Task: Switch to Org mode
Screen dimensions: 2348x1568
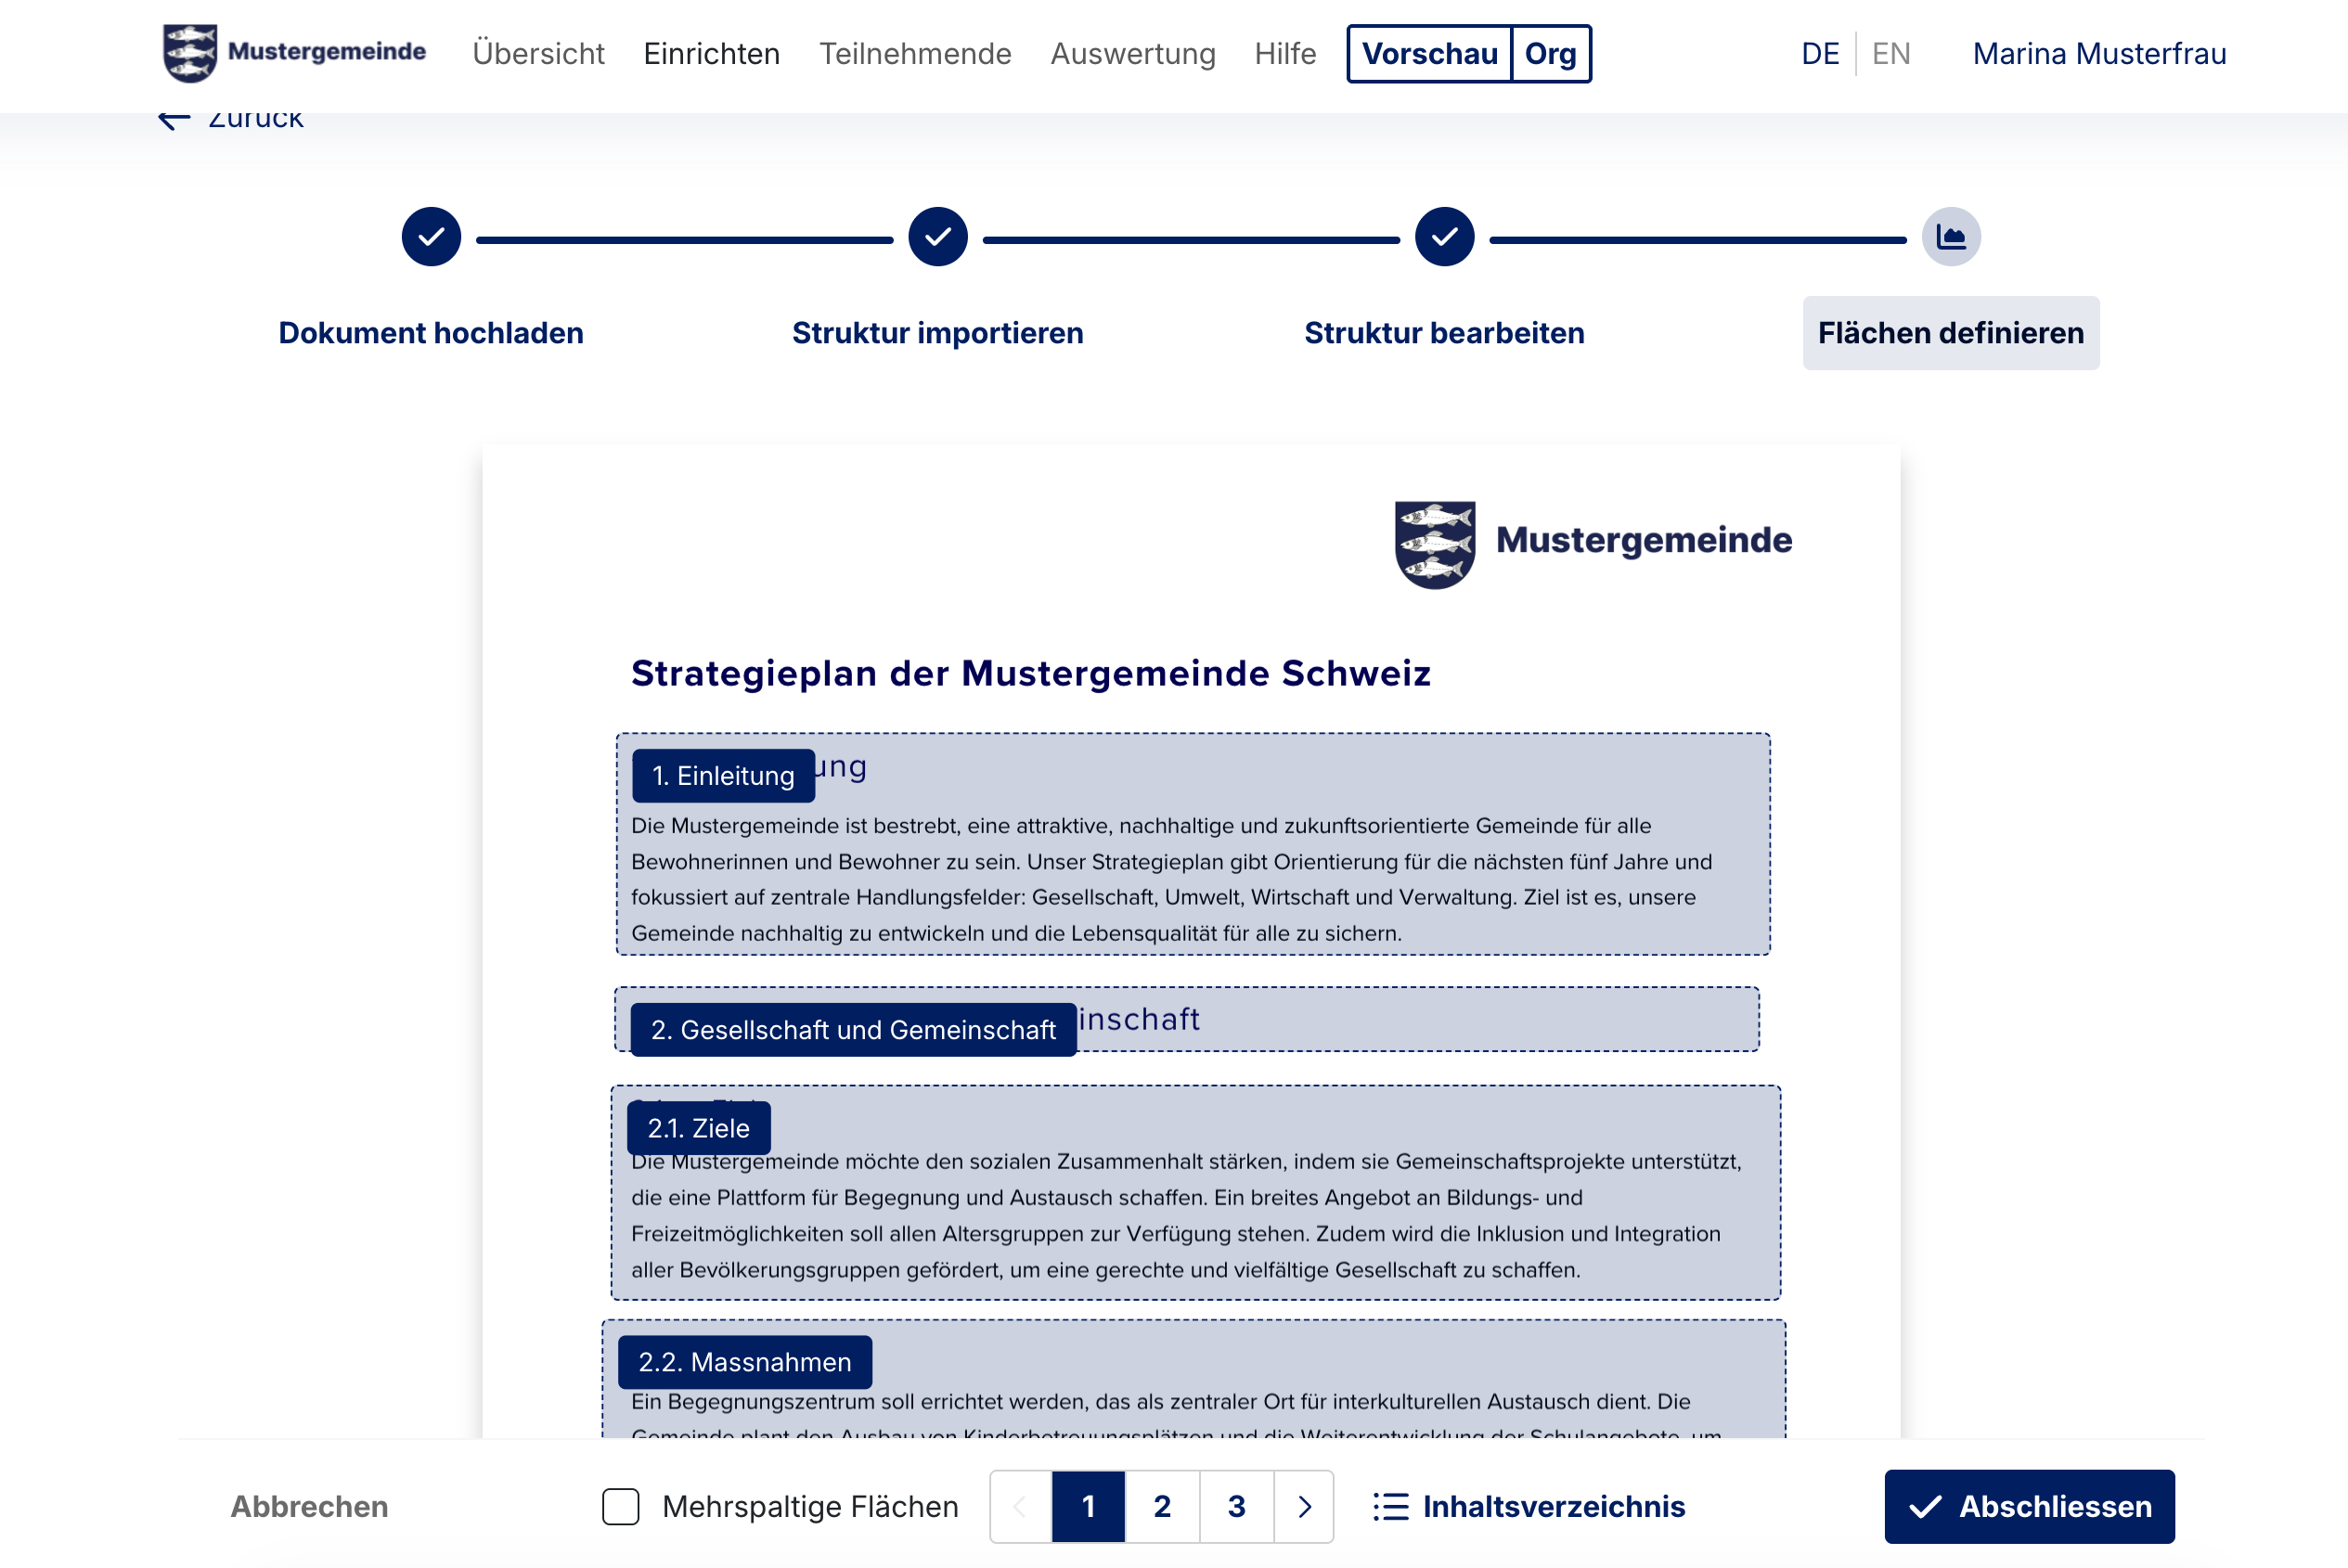Action: click(1550, 54)
